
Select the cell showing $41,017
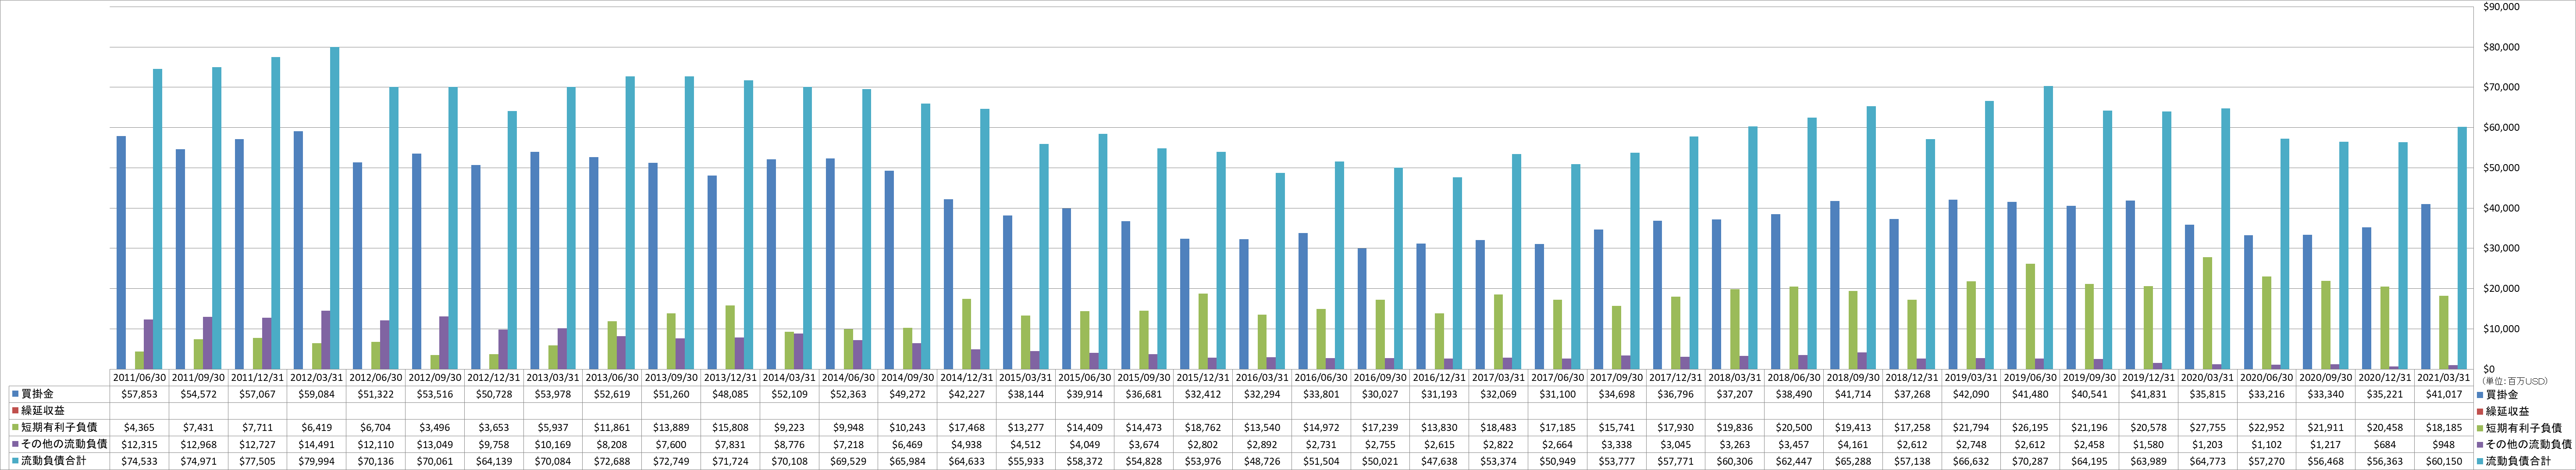tap(2444, 395)
